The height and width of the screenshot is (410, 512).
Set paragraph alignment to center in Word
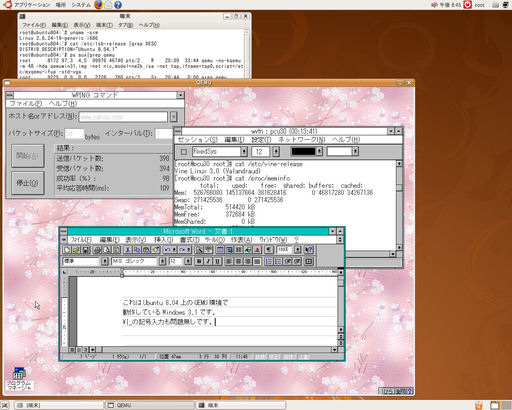tap(238, 262)
